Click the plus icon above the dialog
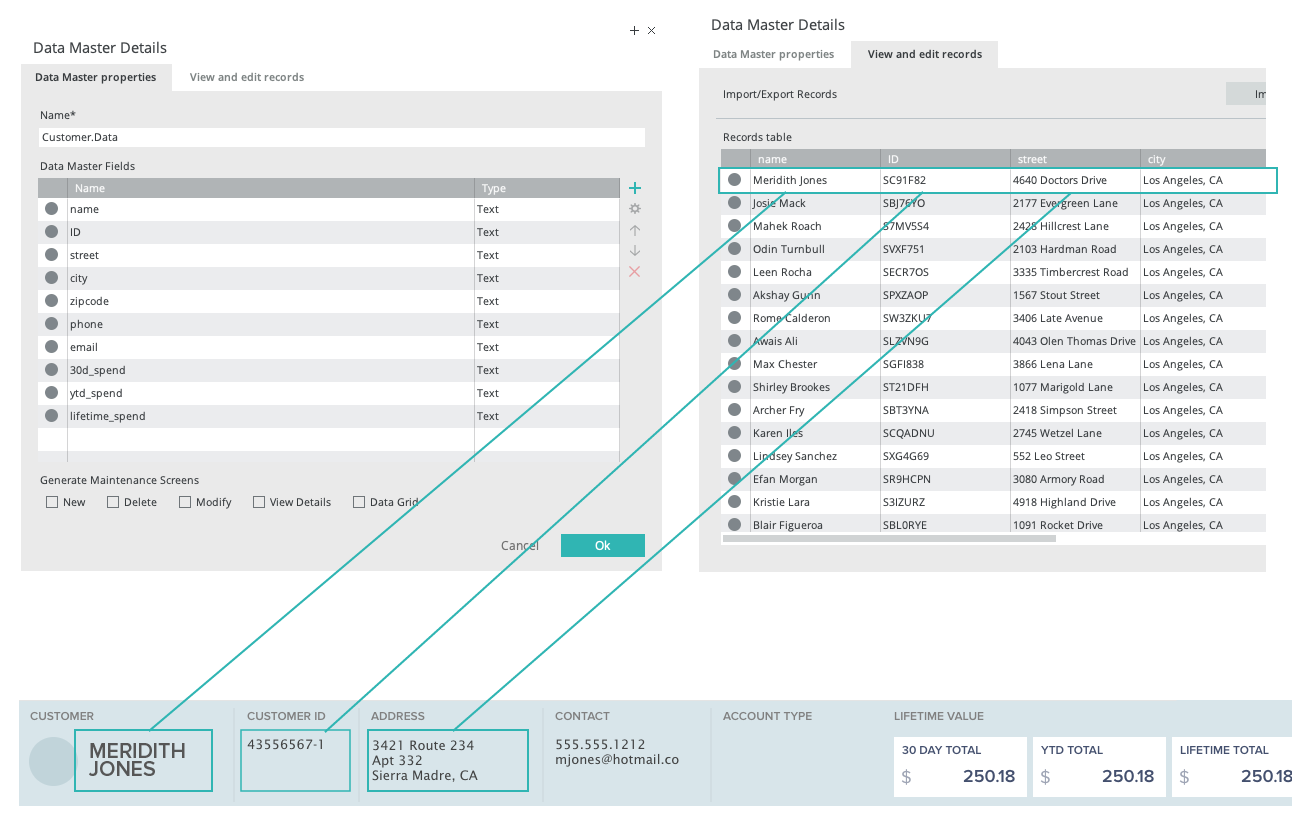 634,31
